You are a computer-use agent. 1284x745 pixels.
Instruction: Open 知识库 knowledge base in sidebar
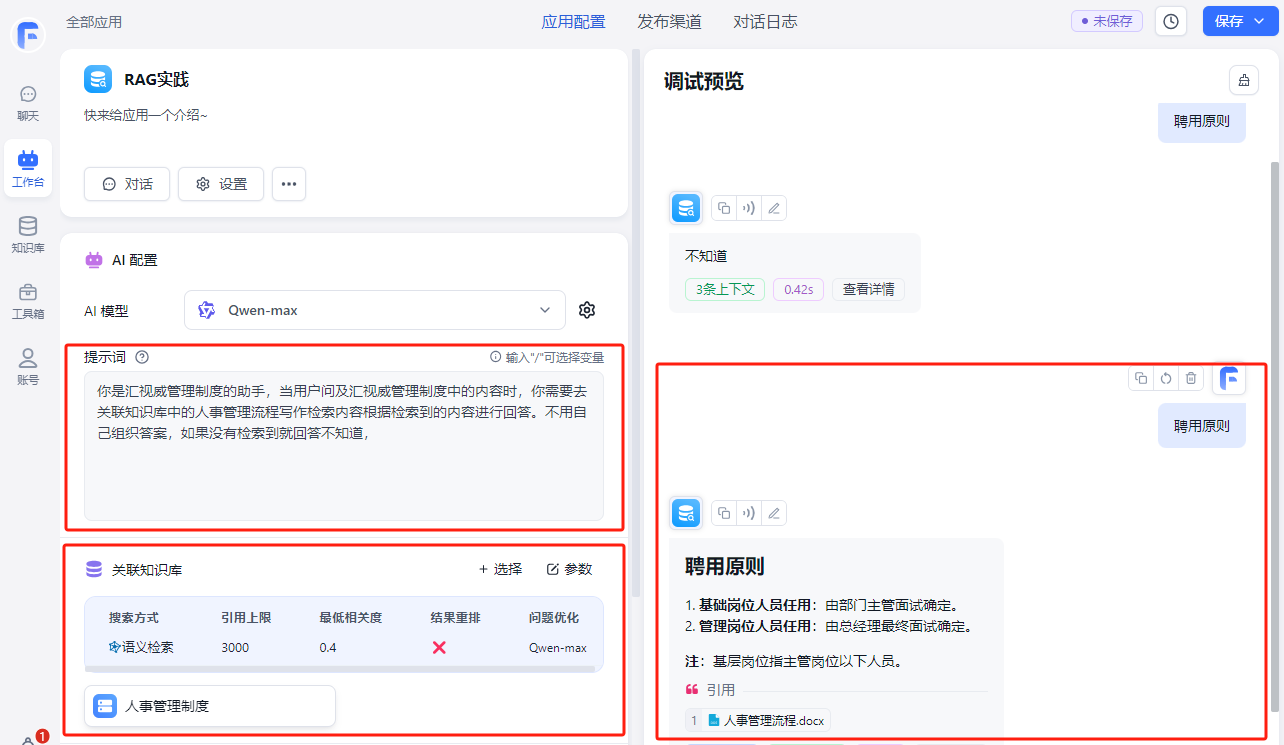click(x=28, y=235)
